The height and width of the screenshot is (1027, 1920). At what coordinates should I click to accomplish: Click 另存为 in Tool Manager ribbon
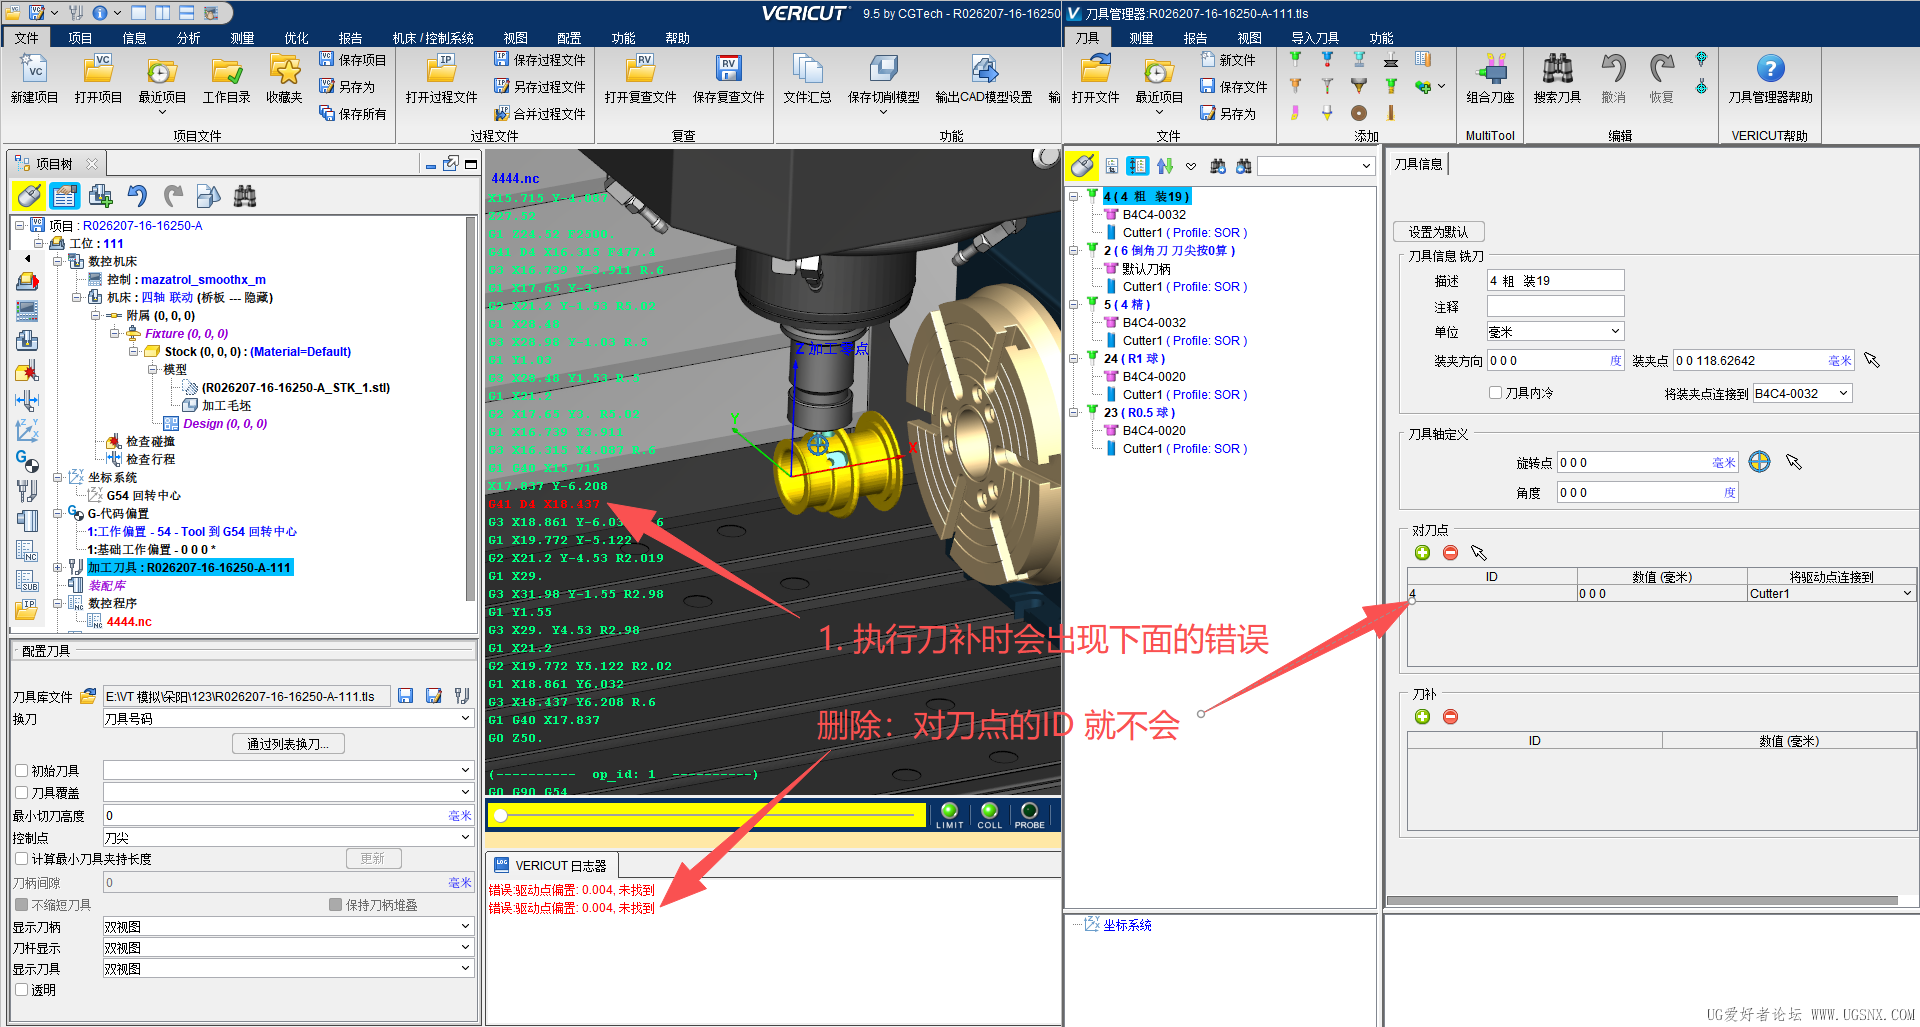point(1227,114)
